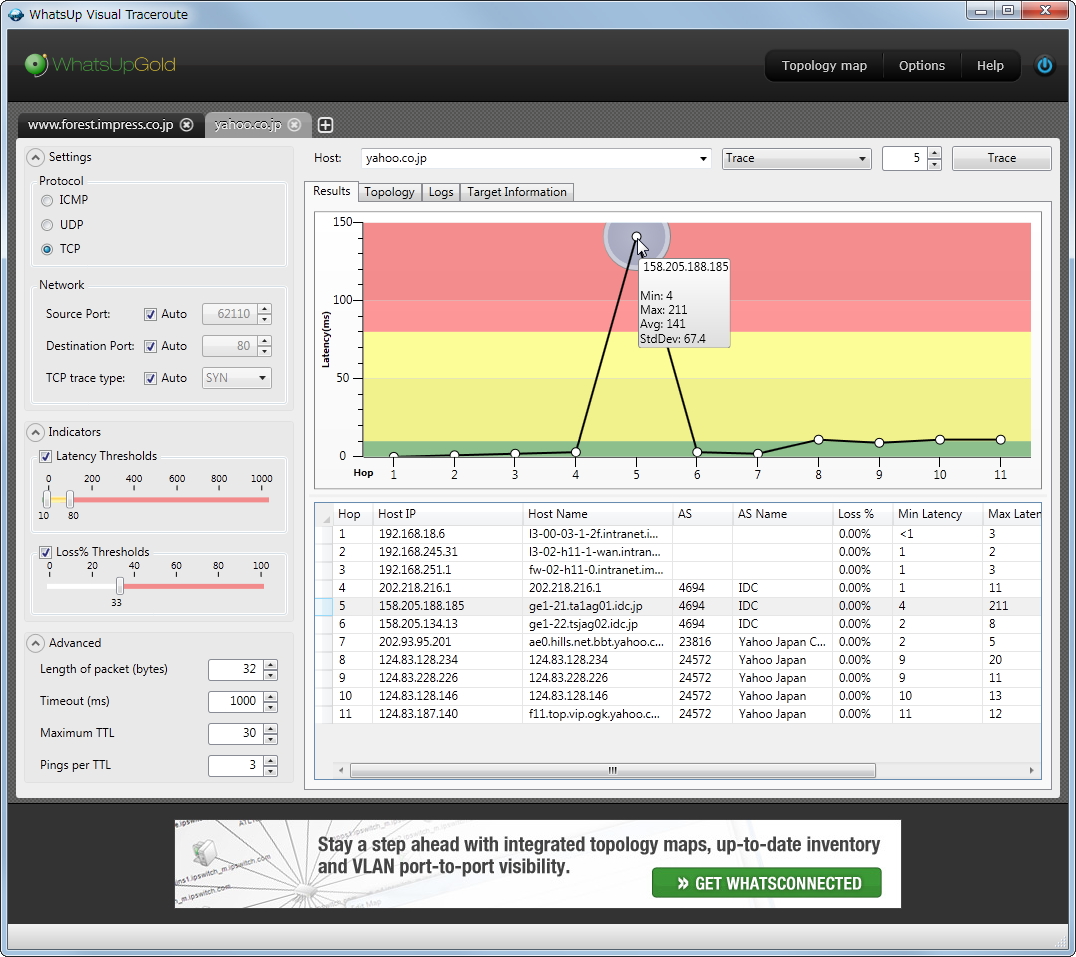Sort by the Host IP column header
Screen dimensions: 1076x957
click(447, 514)
